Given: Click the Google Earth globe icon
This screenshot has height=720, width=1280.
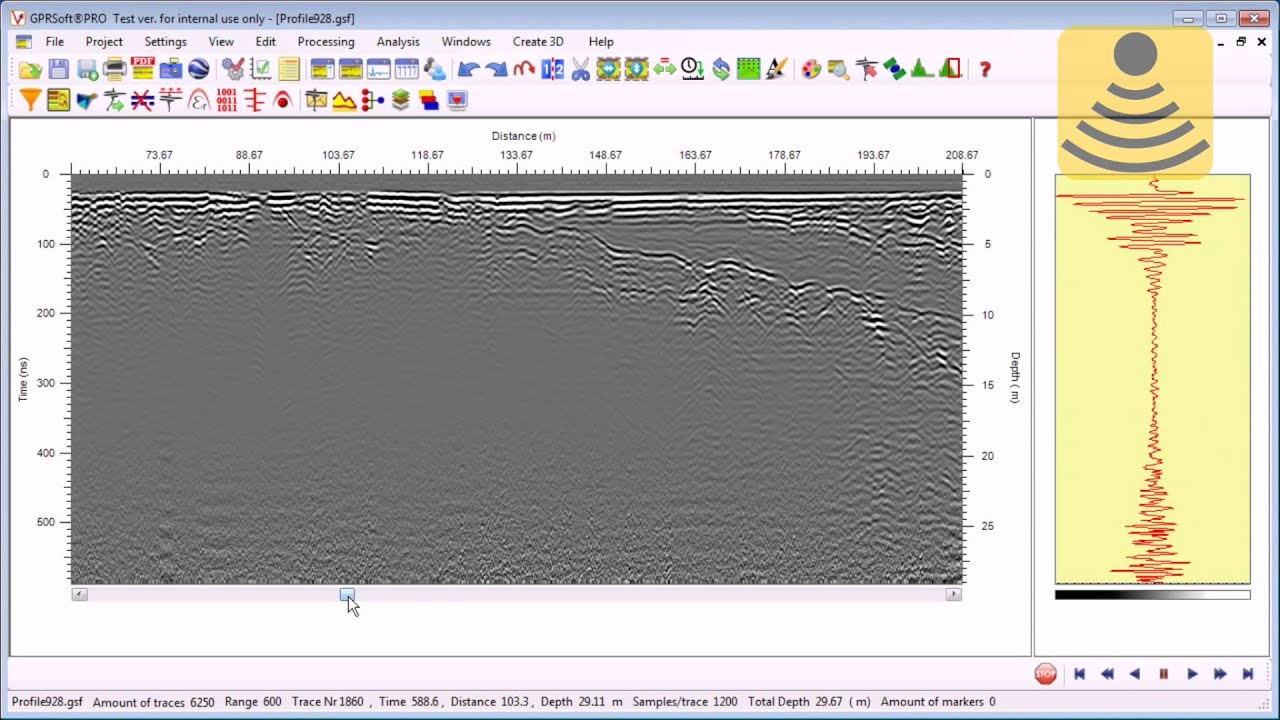Looking at the screenshot, I should [199, 69].
